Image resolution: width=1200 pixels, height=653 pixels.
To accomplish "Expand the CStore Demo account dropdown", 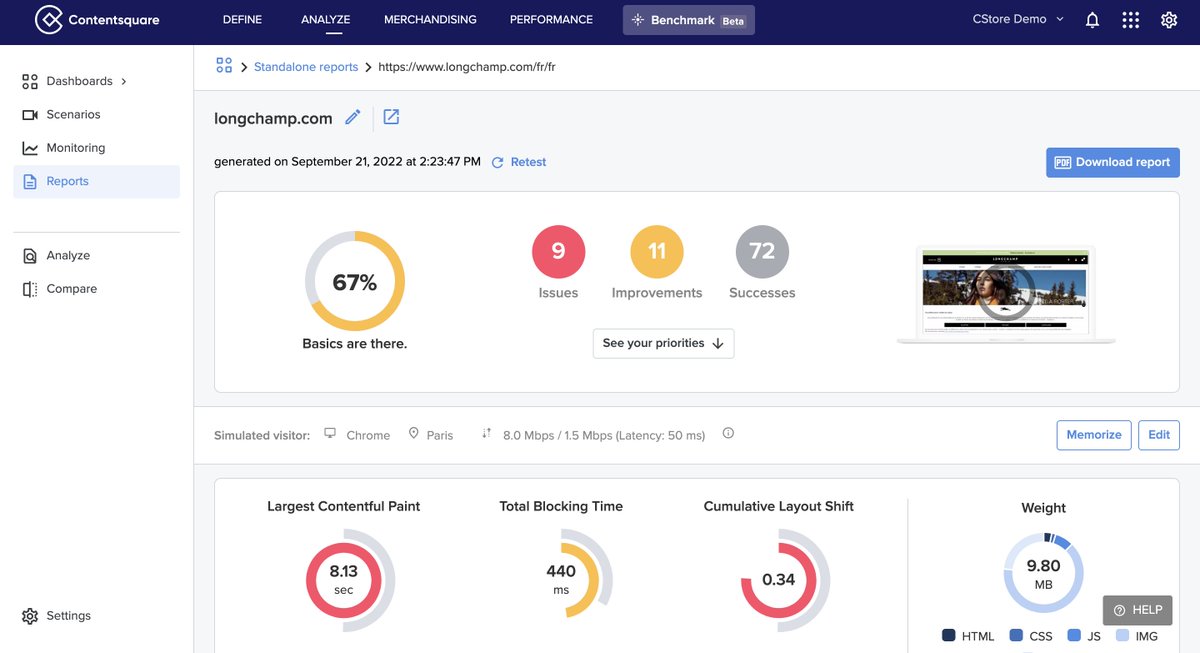I will point(1018,19).
